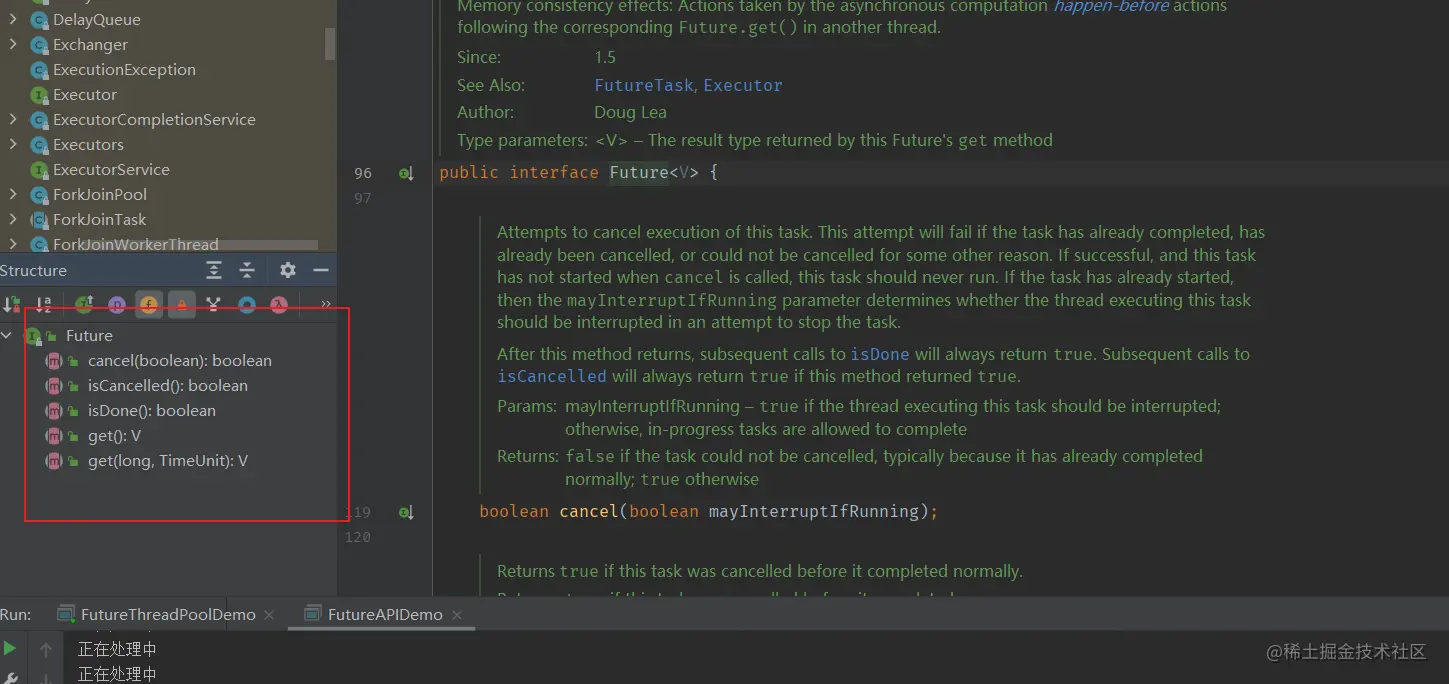1449x684 pixels.
Task: Expand the ForkJoinPool tree node
Action: [12, 195]
